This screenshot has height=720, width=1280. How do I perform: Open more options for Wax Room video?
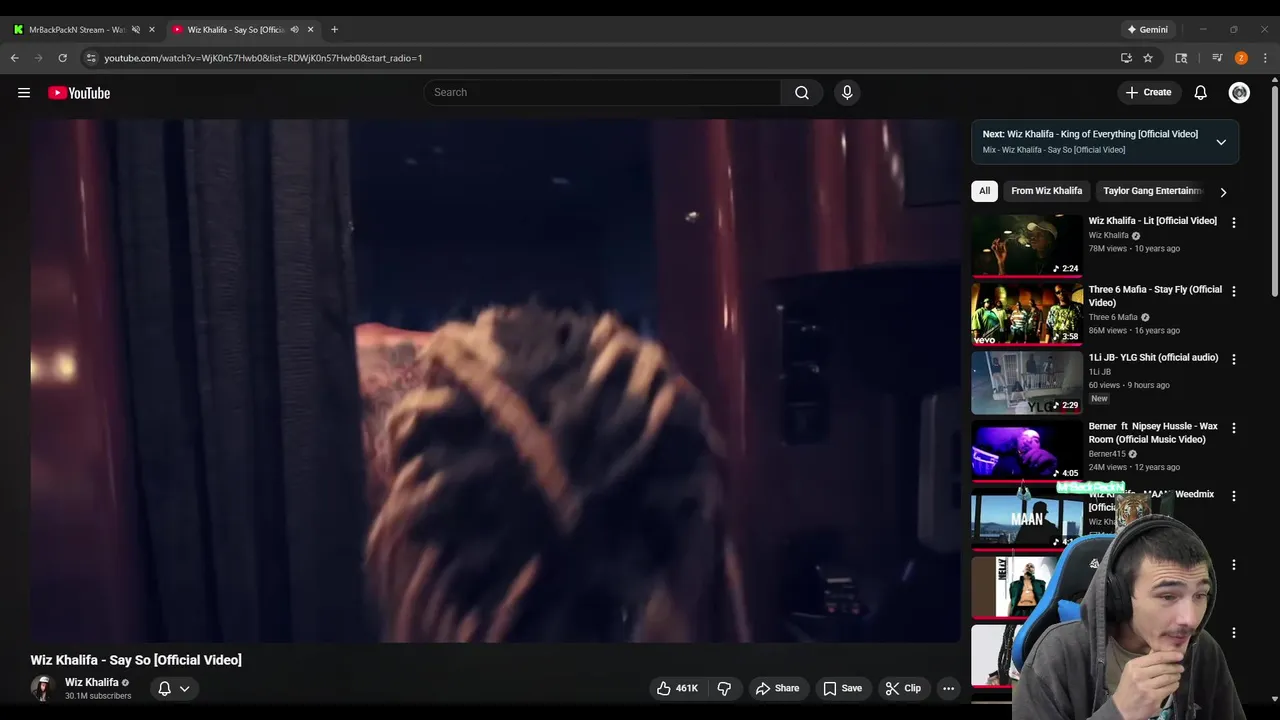click(x=1233, y=428)
